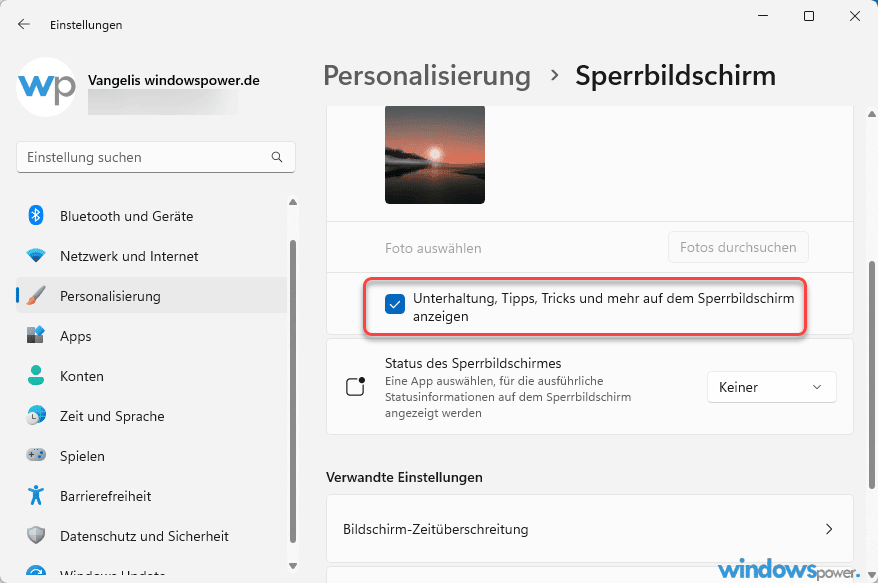This screenshot has width=878, height=583.
Task: Select Personalisierung in sidebar
Action: (151, 296)
